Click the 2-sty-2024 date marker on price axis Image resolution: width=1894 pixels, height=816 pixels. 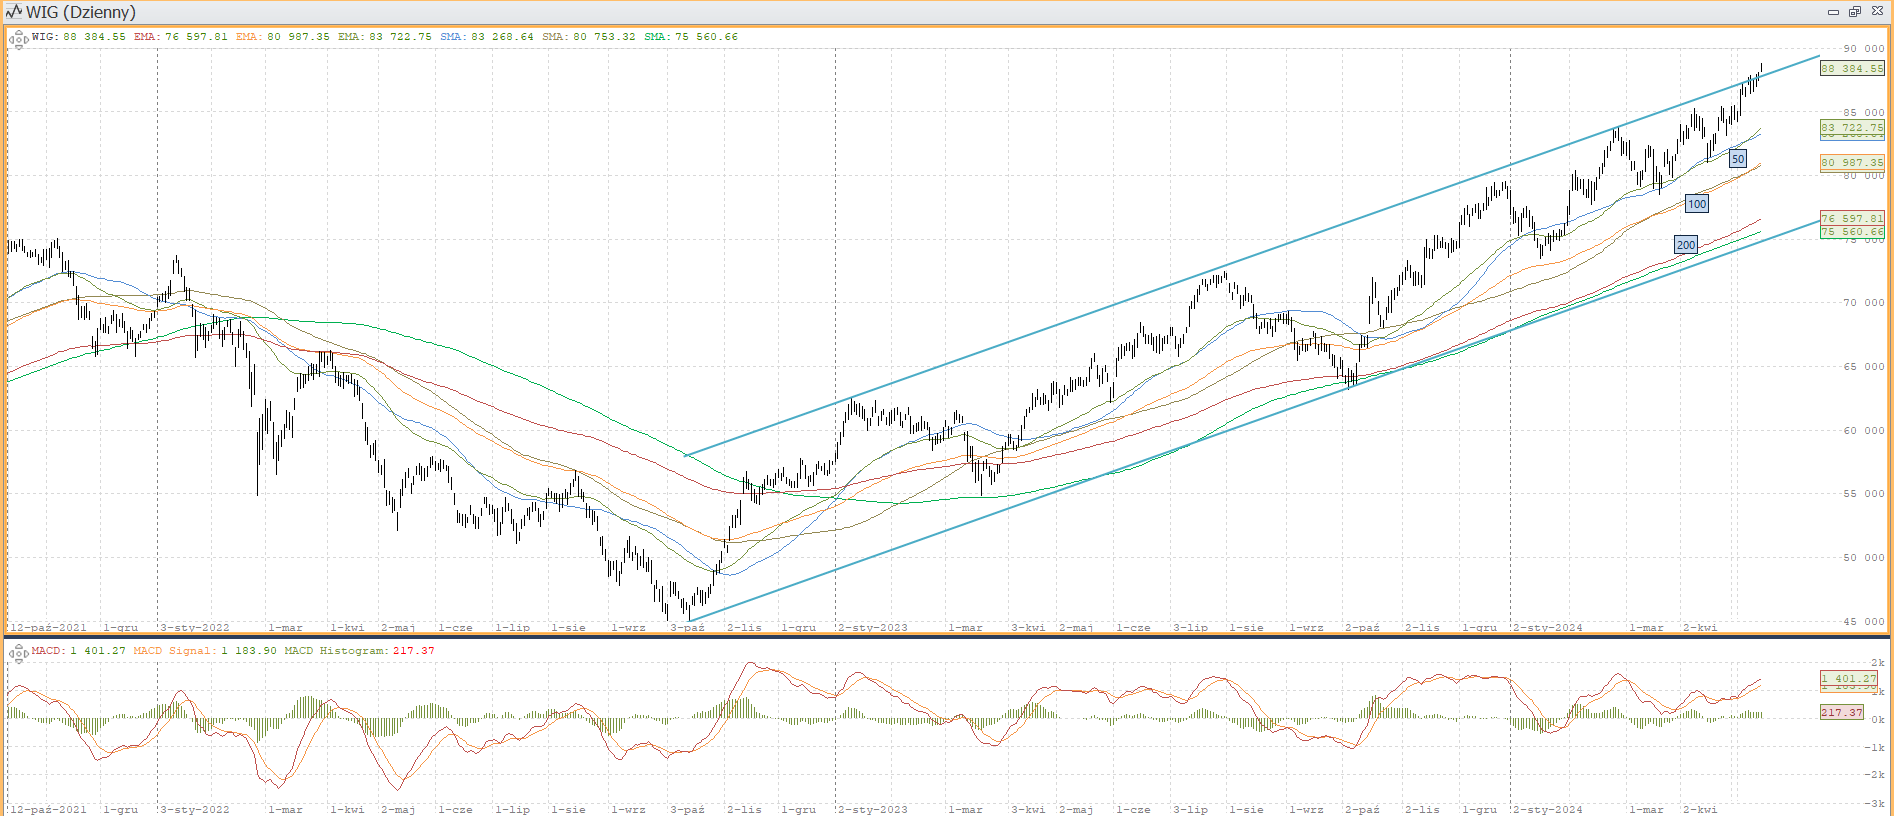pos(1548,628)
